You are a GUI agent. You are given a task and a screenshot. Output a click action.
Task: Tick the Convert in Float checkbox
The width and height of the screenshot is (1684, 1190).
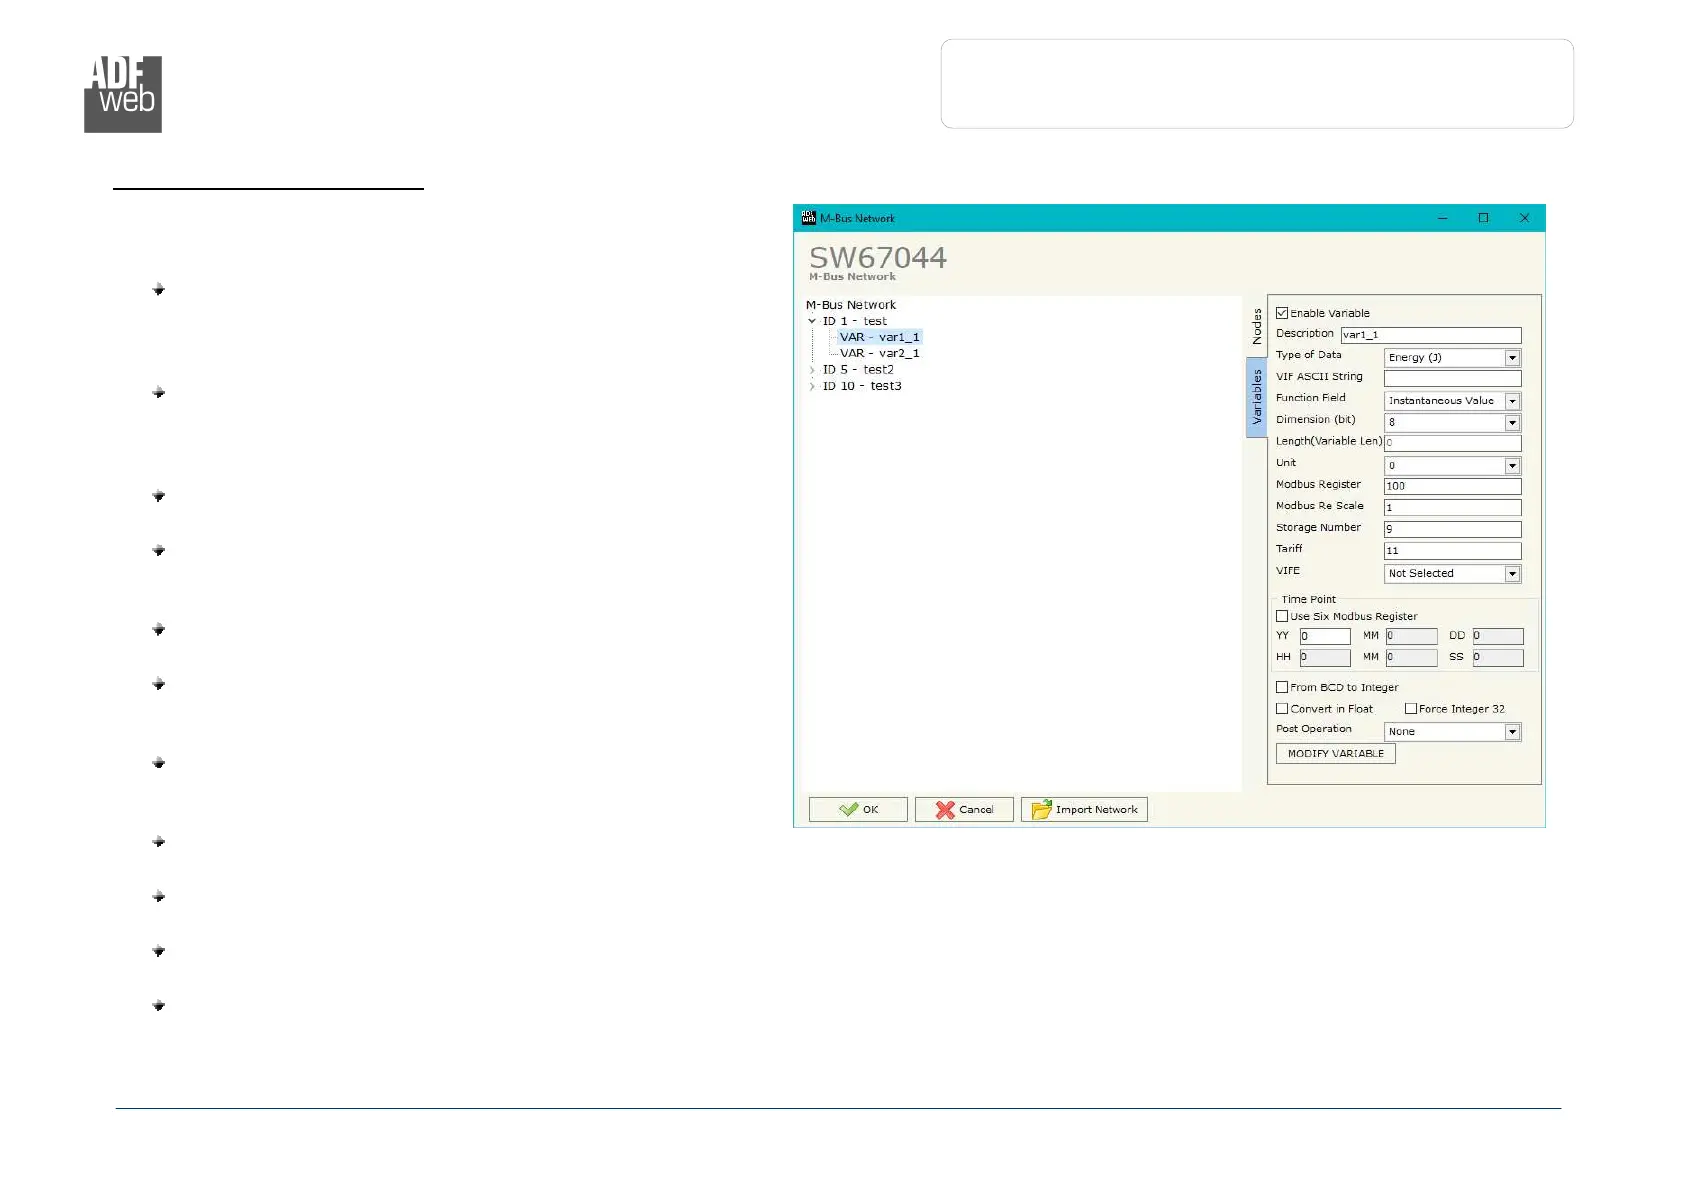pos(1282,709)
